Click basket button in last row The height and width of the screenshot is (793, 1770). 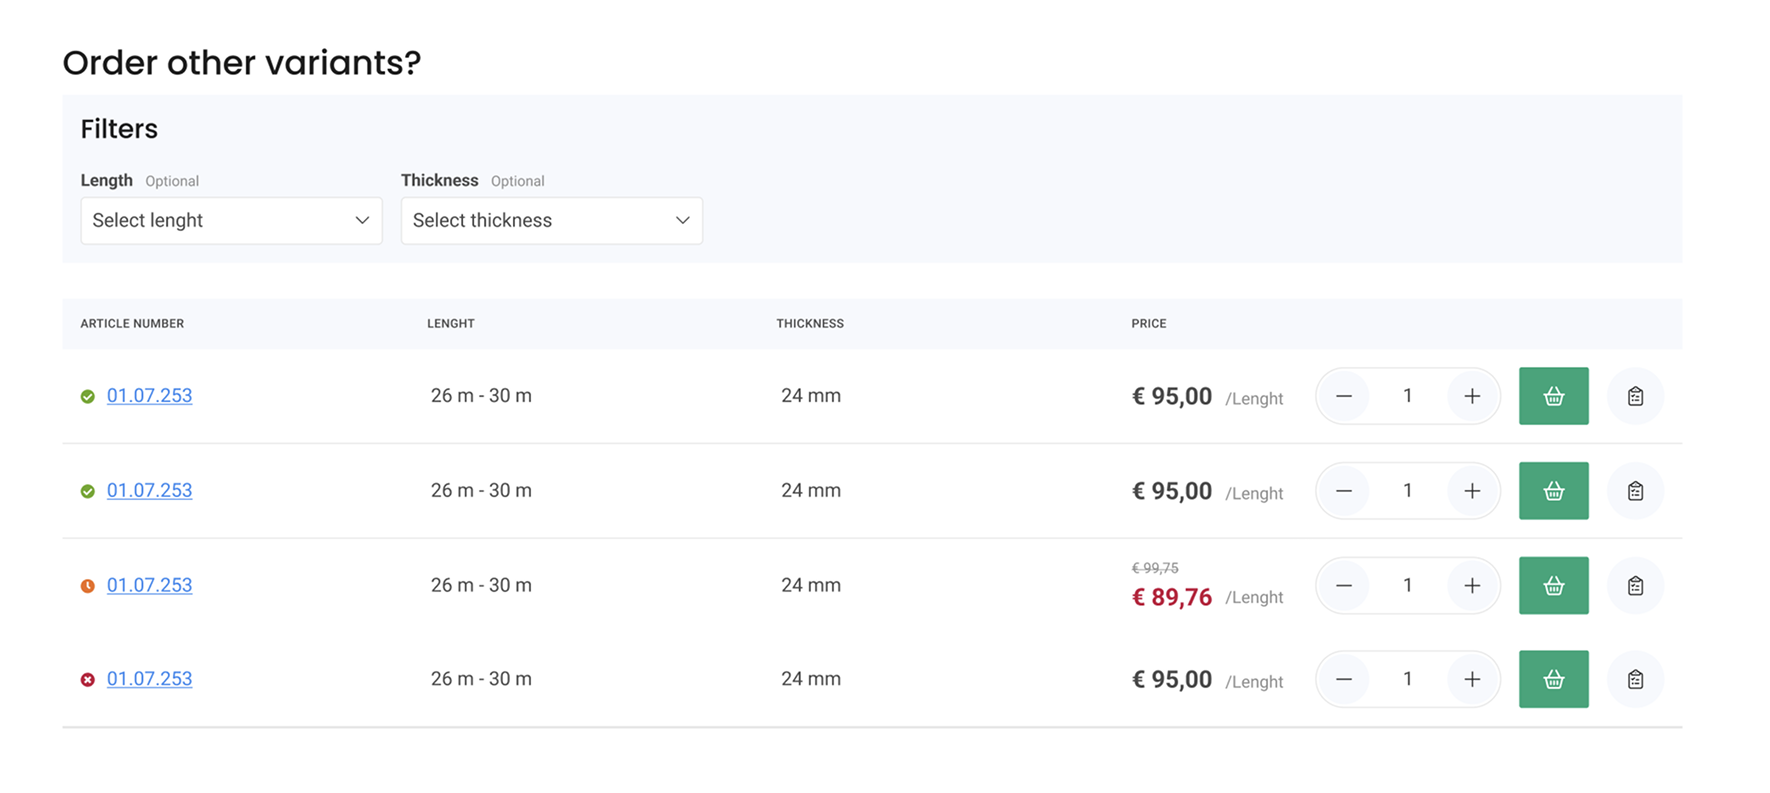coord(1553,680)
